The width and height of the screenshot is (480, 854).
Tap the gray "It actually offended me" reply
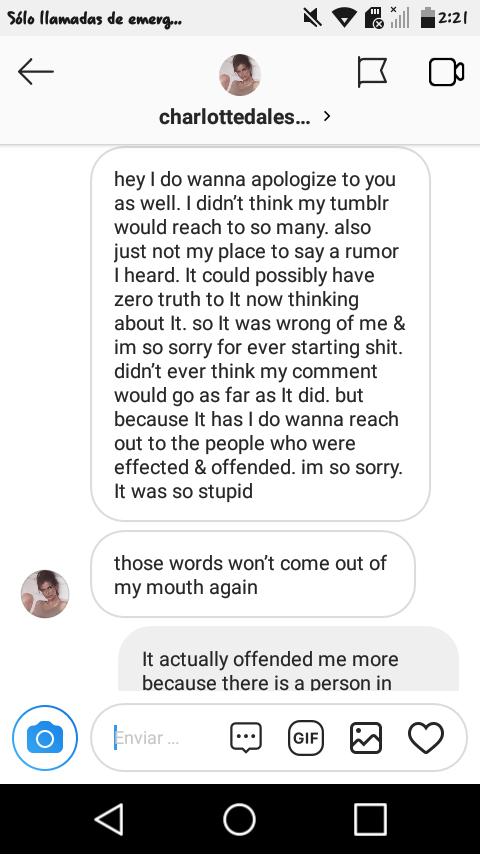pos(288,659)
